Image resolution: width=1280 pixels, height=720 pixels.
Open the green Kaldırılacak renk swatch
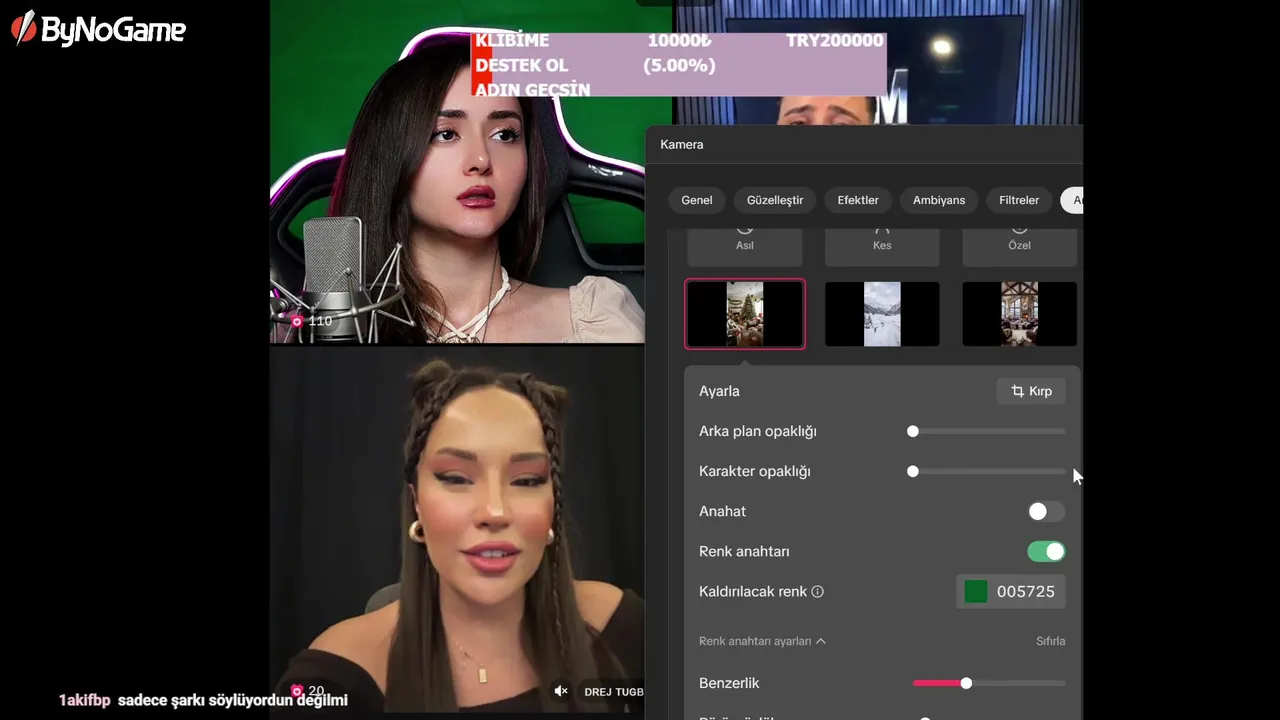[976, 591]
